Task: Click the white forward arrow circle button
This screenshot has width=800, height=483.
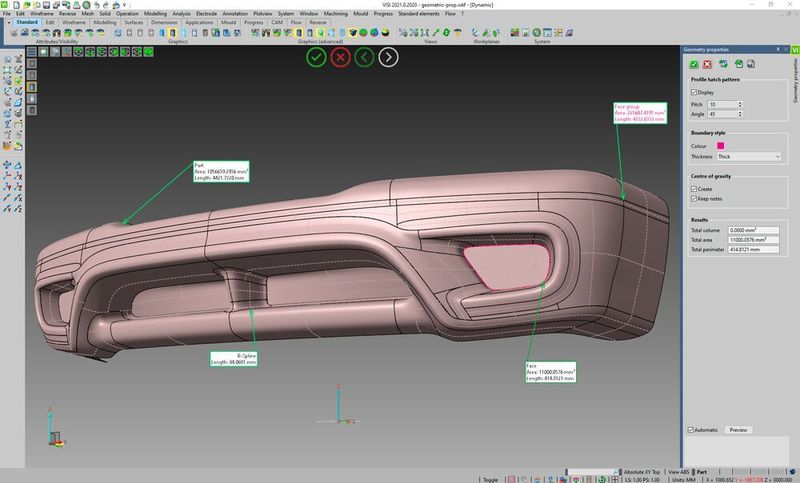Action: pyautogui.click(x=388, y=57)
